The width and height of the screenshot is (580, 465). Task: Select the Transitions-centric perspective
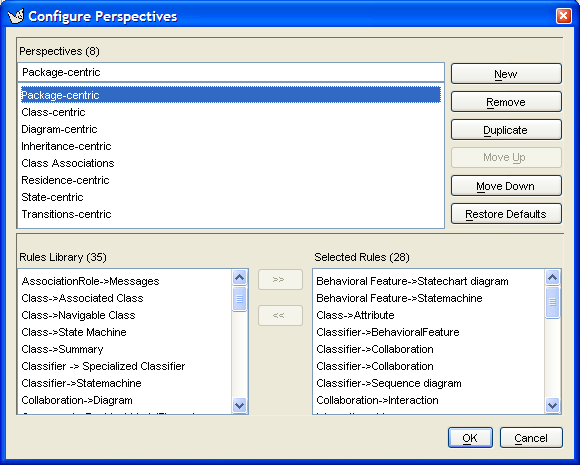click(x=231, y=214)
